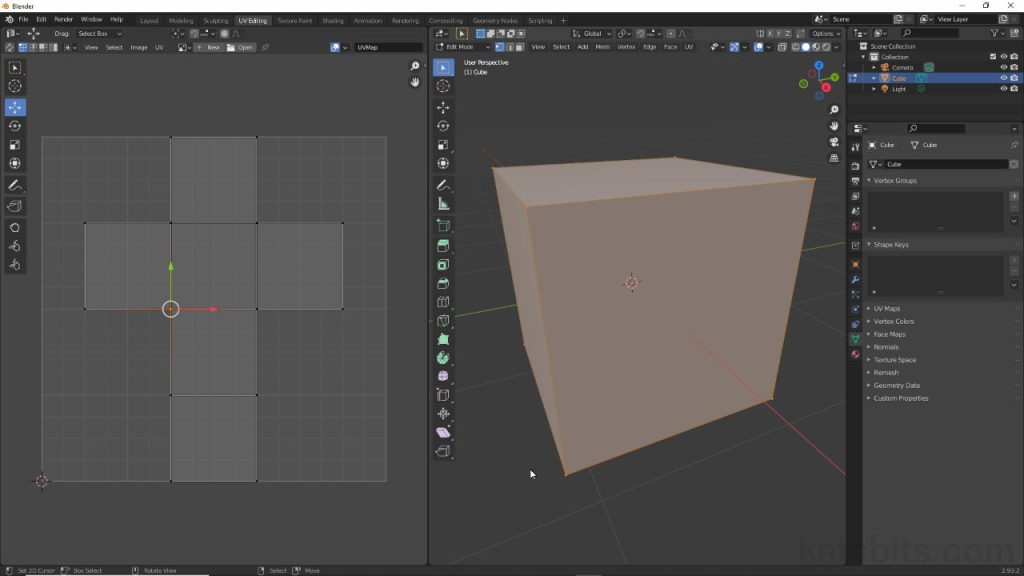Select the 3D Cursor tool

point(443,86)
